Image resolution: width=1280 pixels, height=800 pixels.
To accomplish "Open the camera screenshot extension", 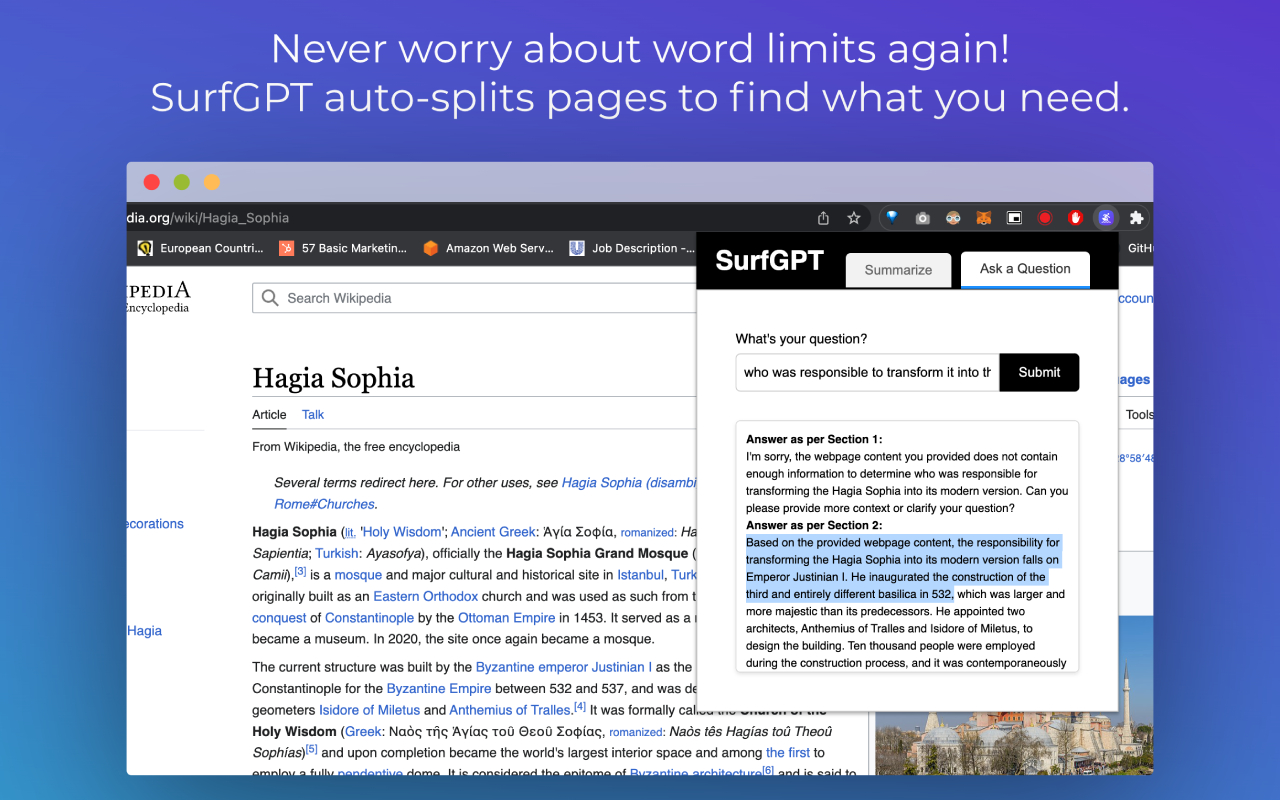I will click(x=923, y=218).
